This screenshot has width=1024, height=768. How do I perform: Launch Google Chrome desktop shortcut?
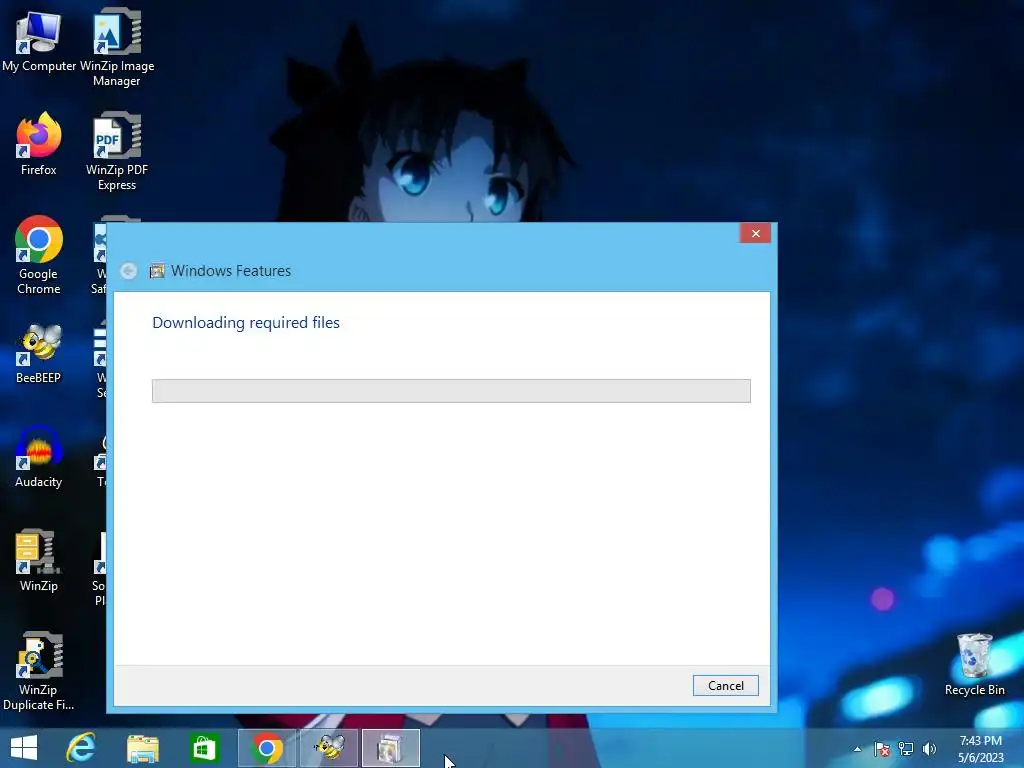pos(39,255)
